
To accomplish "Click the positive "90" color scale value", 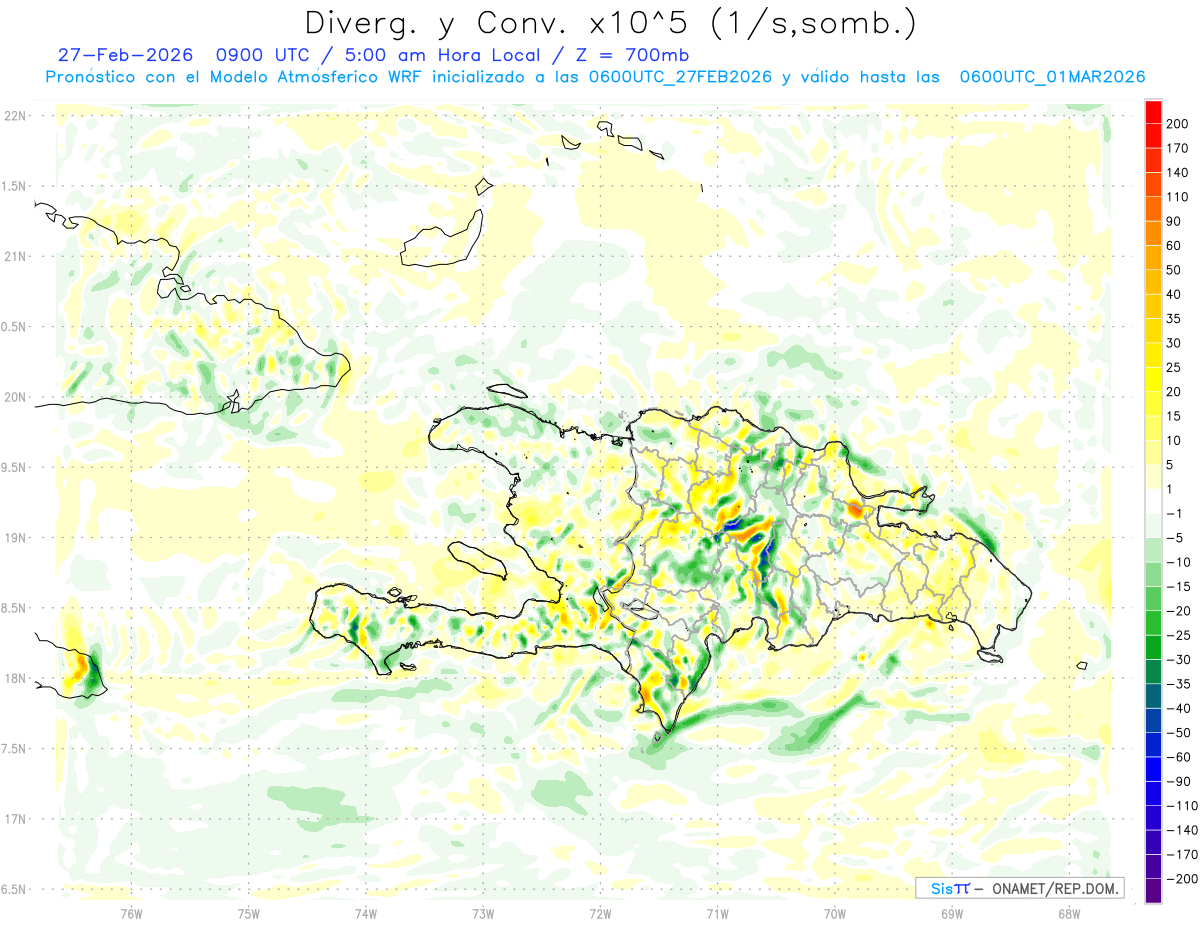I will tap(1174, 221).
